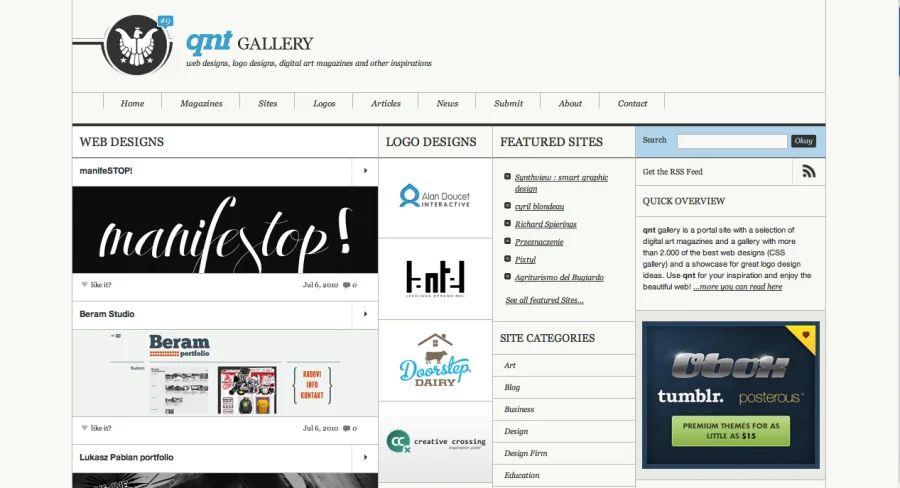
Task: Open the Design Firm category
Action: (x=525, y=453)
